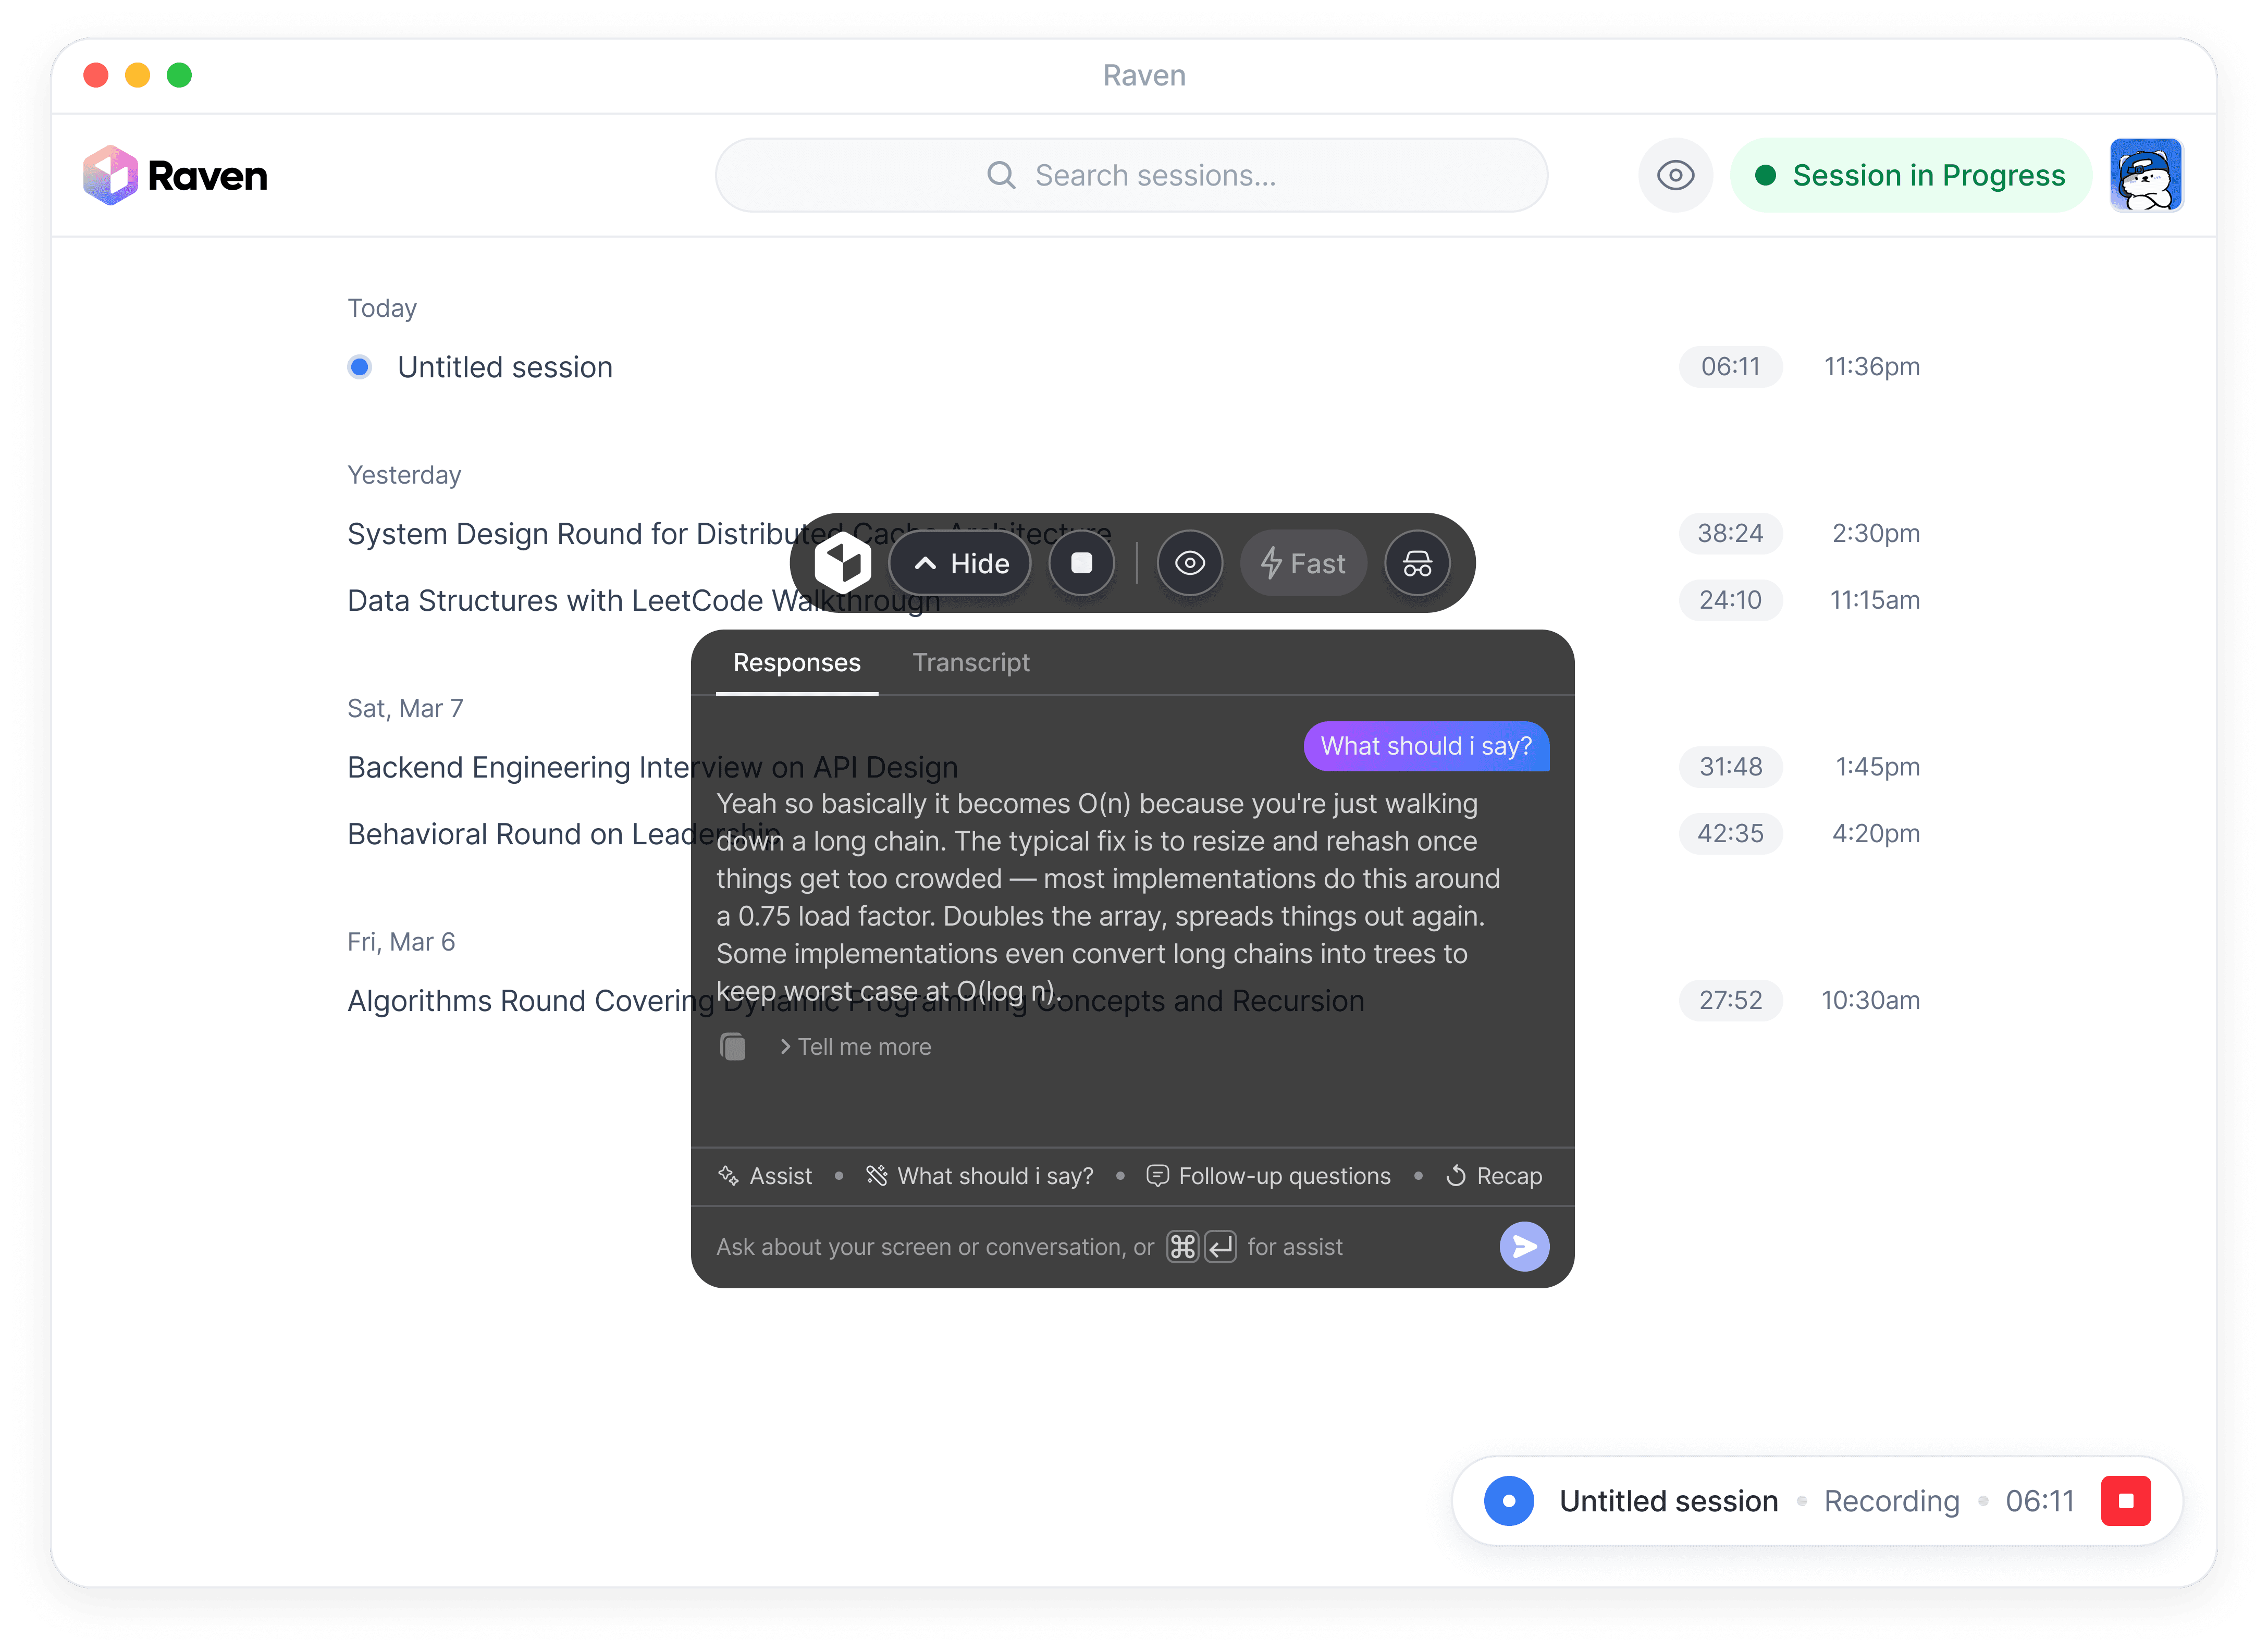The height and width of the screenshot is (1651, 2268).
Task: Click Follow-up questions action
Action: point(1268,1176)
